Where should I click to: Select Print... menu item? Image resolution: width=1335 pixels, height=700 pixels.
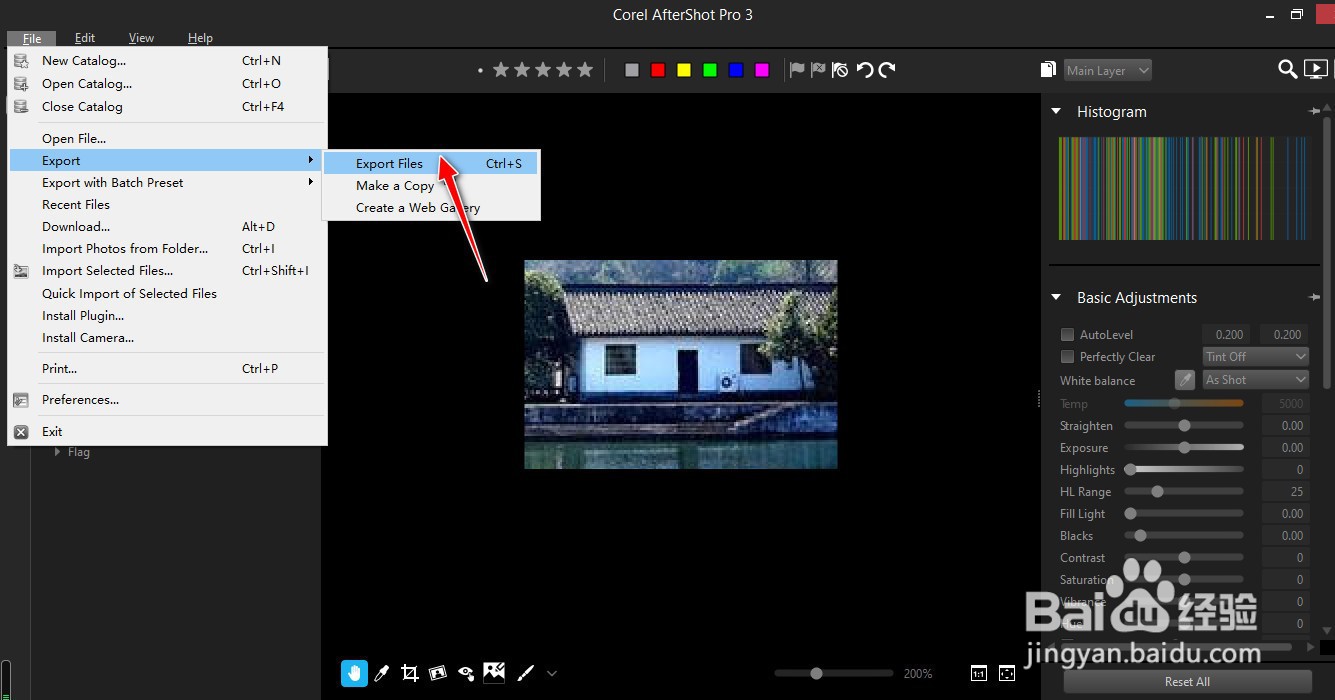click(168, 369)
